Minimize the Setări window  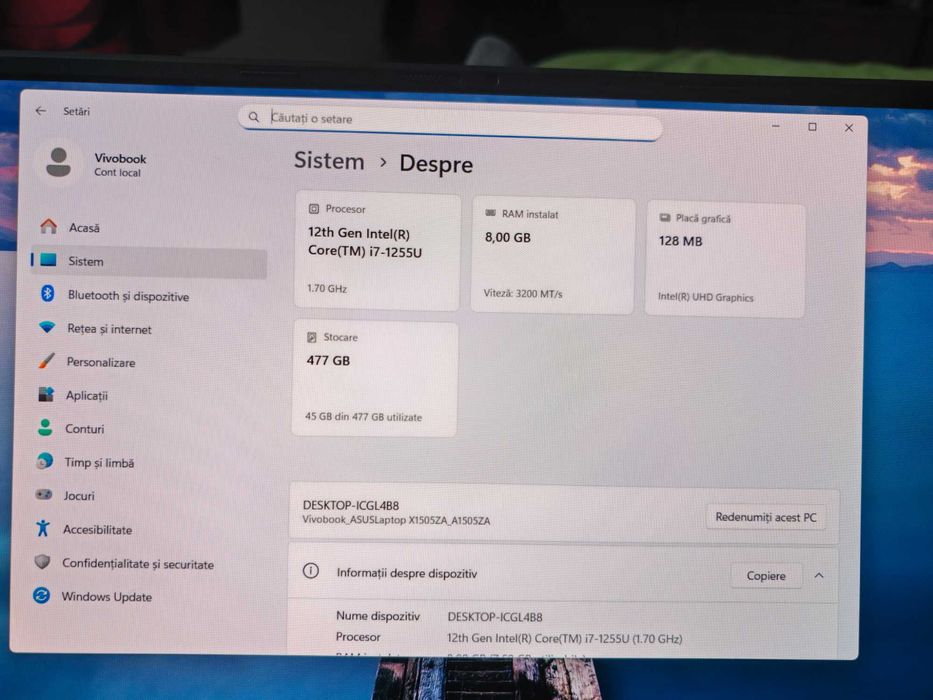[x=776, y=126]
